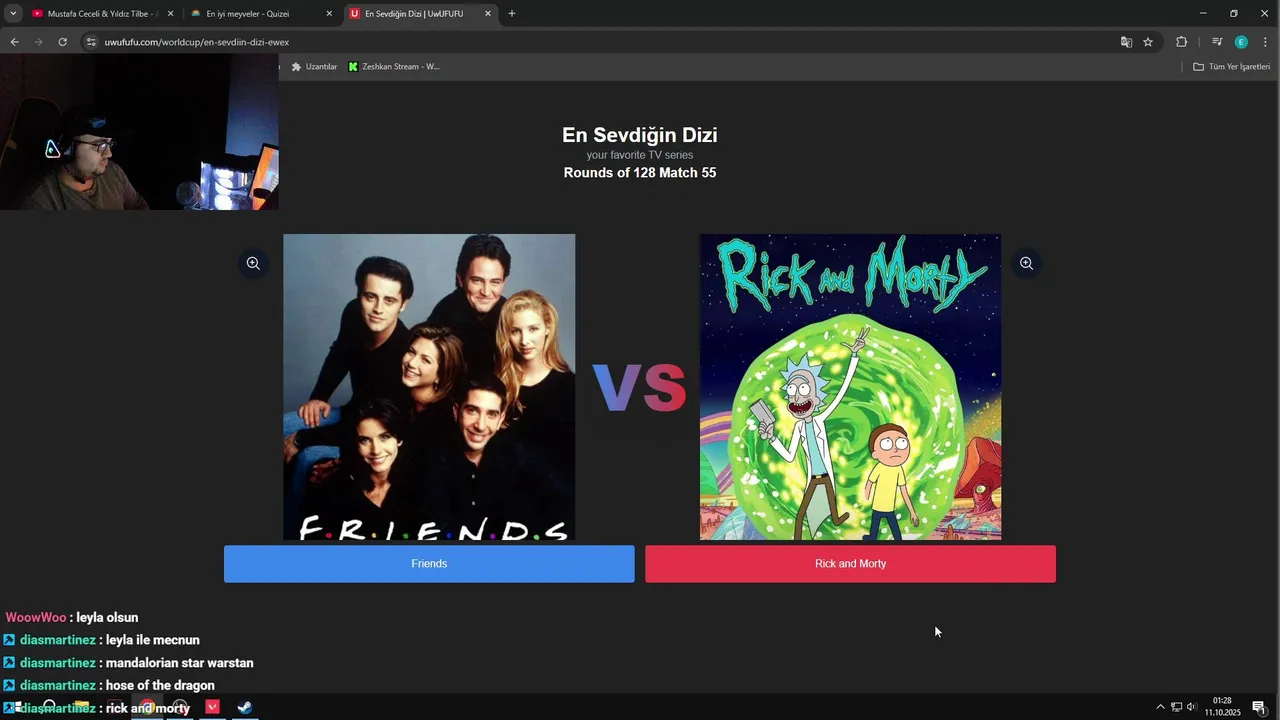Zoom into the Friends image

pos(253,263)
